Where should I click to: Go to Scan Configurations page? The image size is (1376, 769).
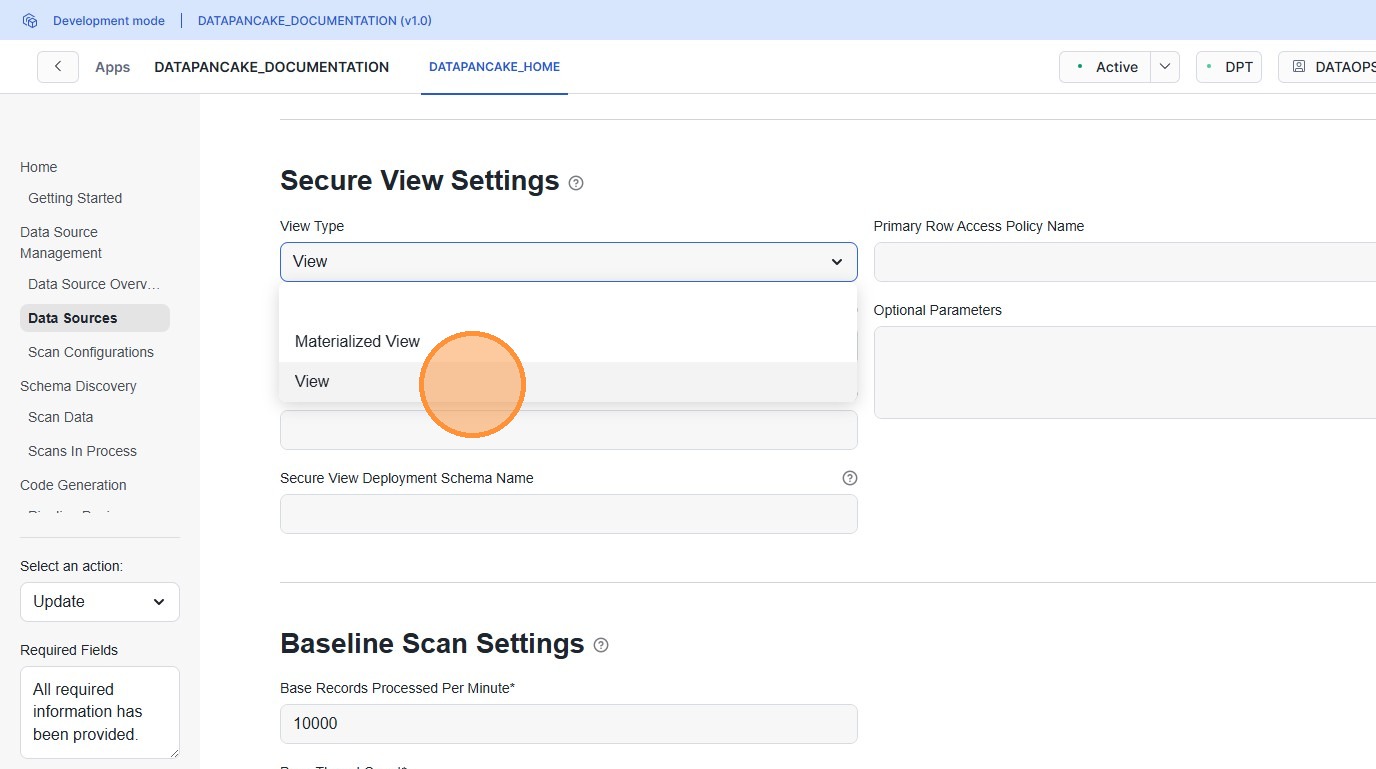[x=91, y=352]
